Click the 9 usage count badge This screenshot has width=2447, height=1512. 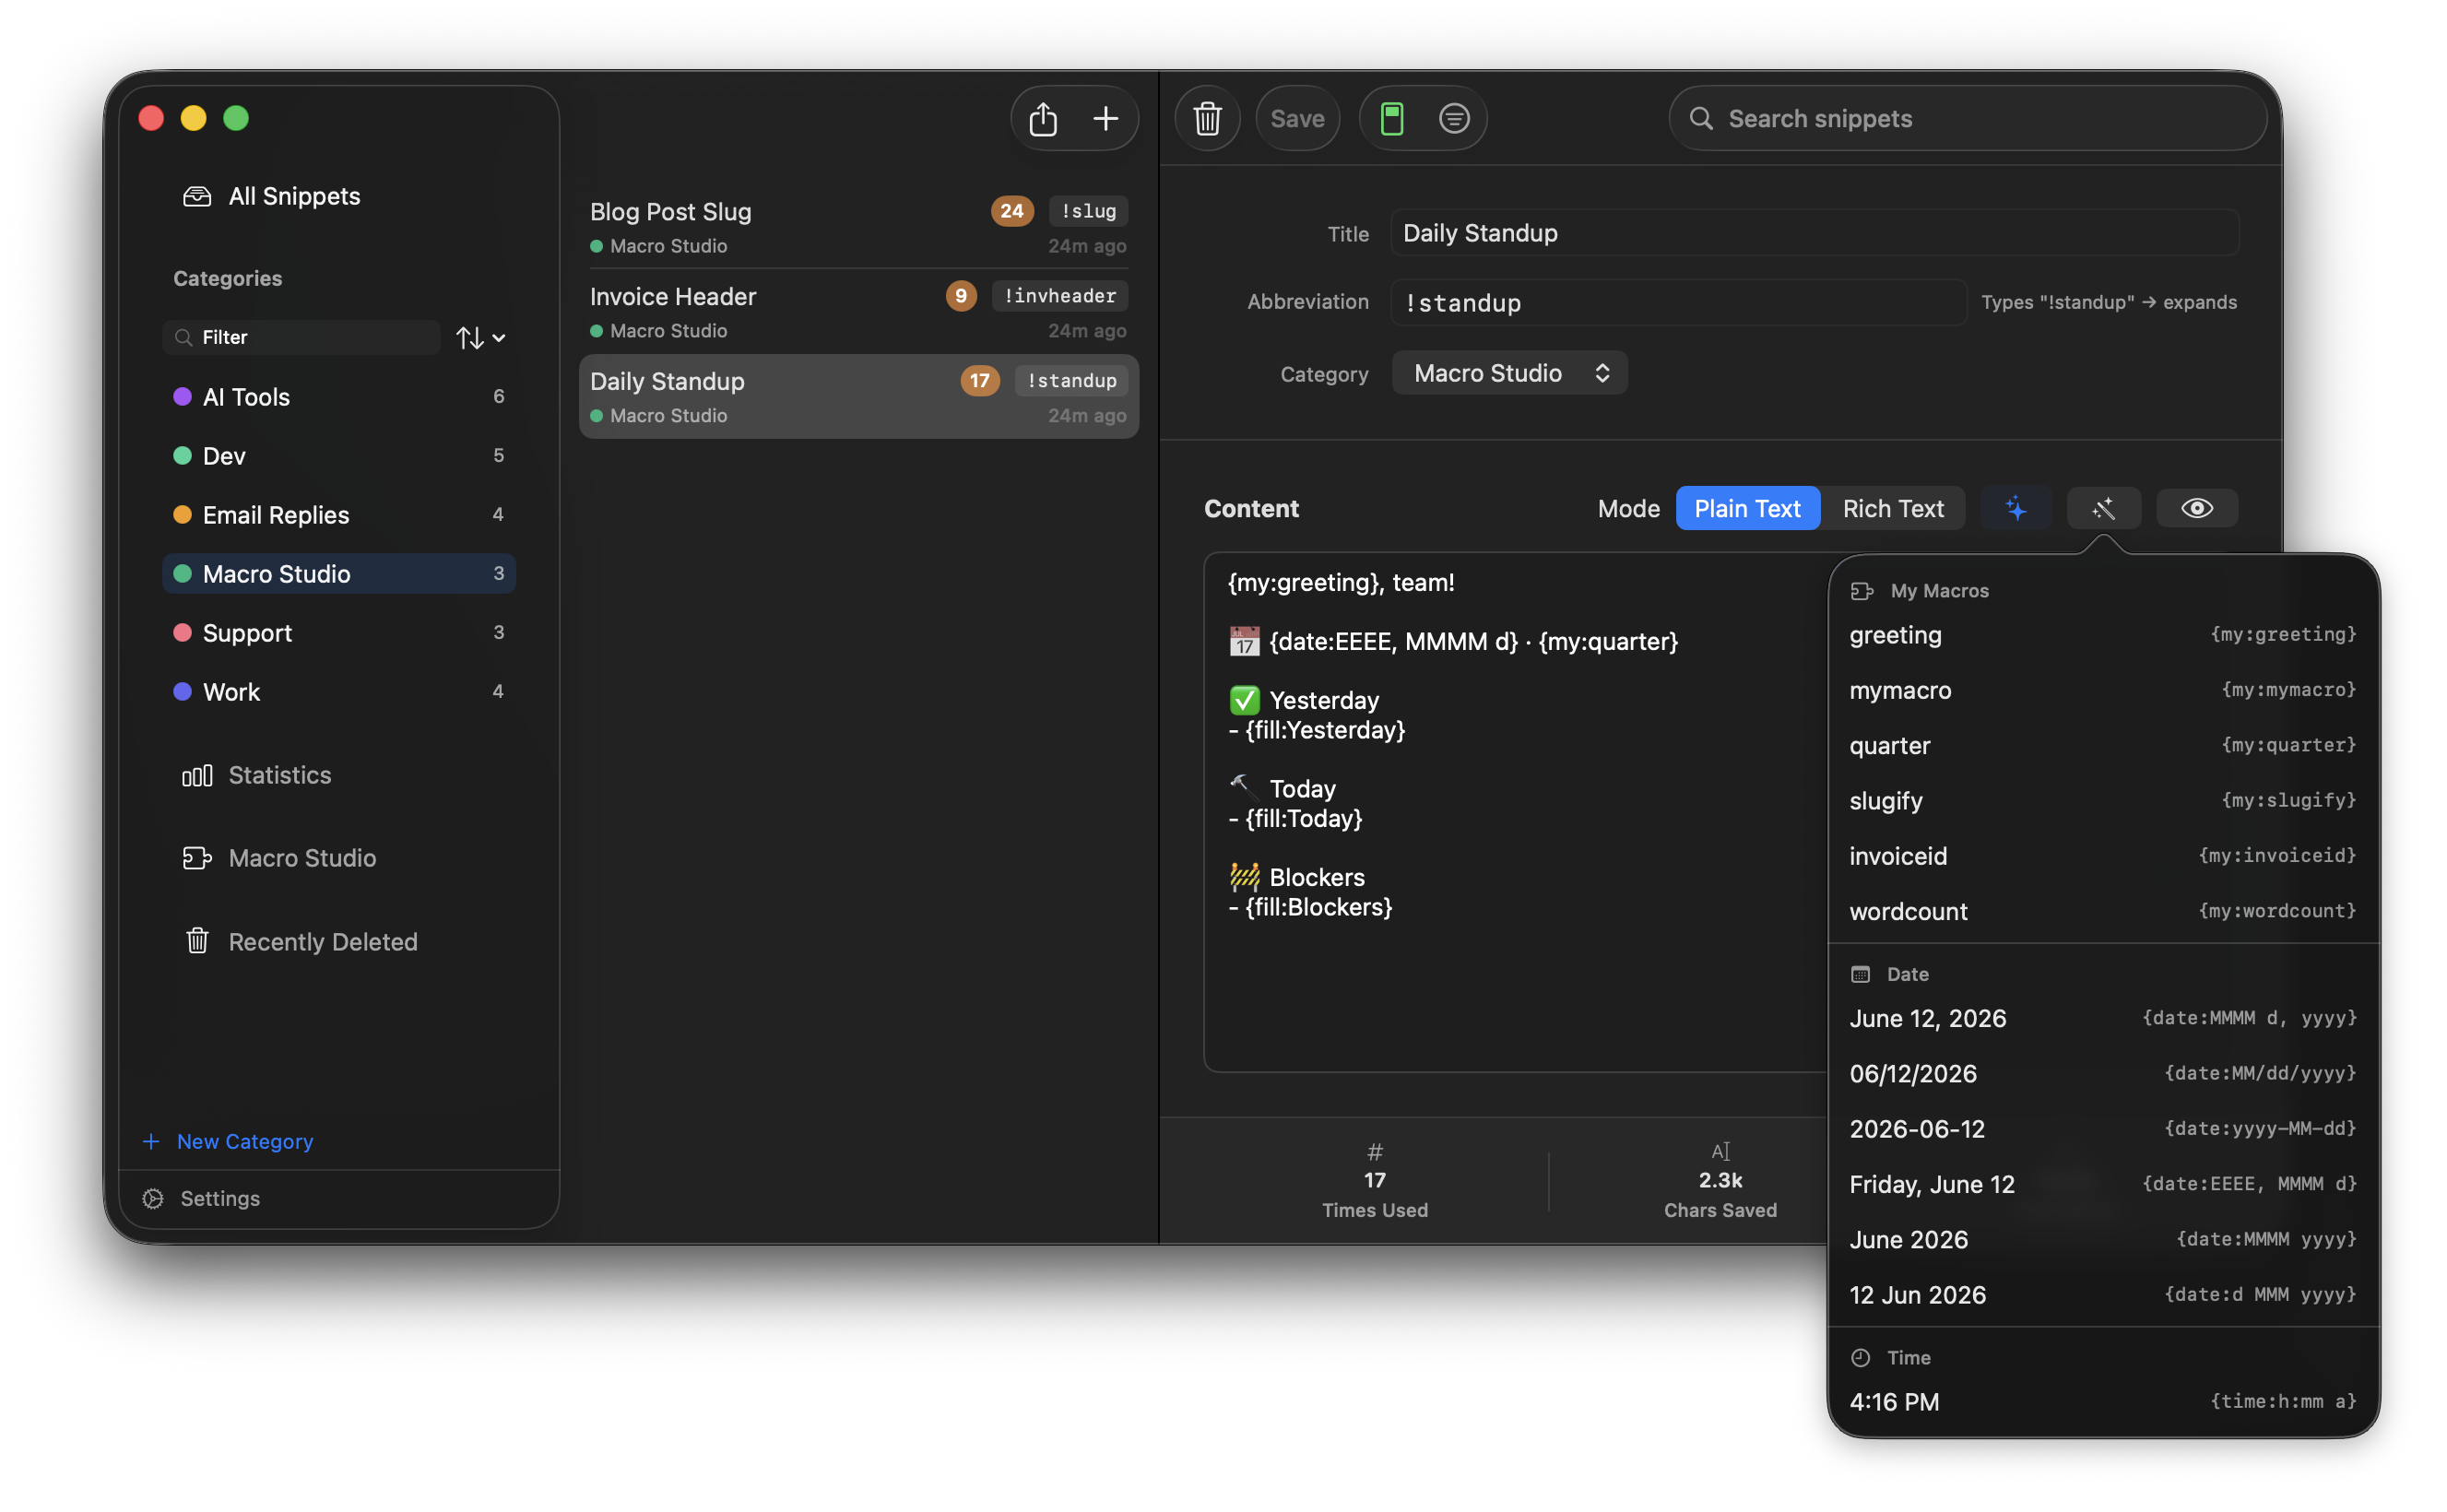(x=961, y=296)
